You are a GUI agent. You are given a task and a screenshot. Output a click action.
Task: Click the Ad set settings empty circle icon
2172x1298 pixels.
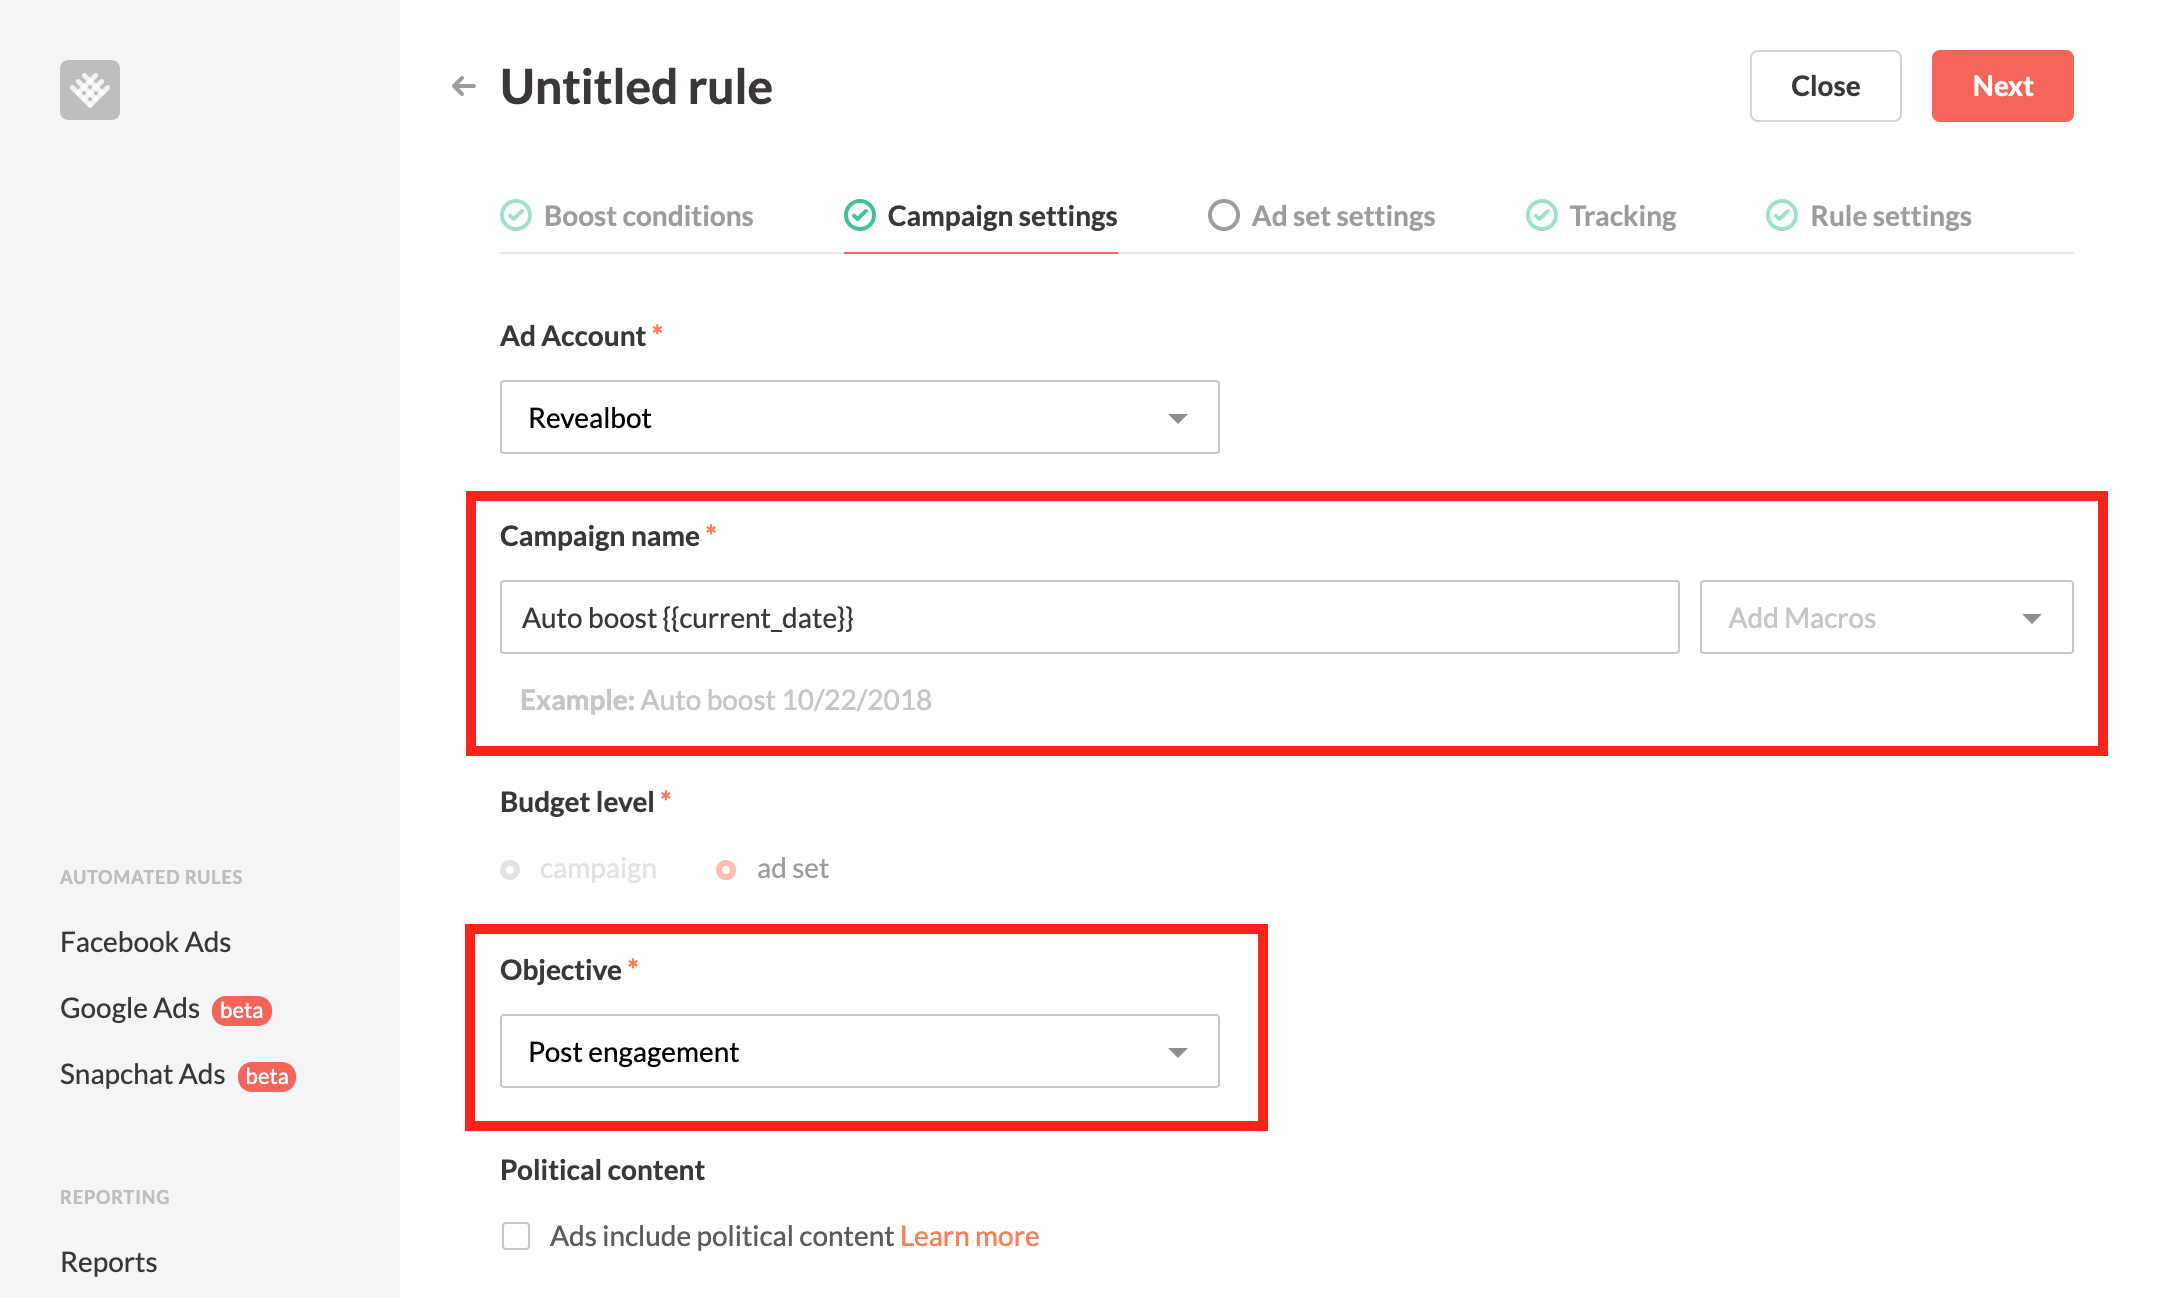click(1224, 215)
